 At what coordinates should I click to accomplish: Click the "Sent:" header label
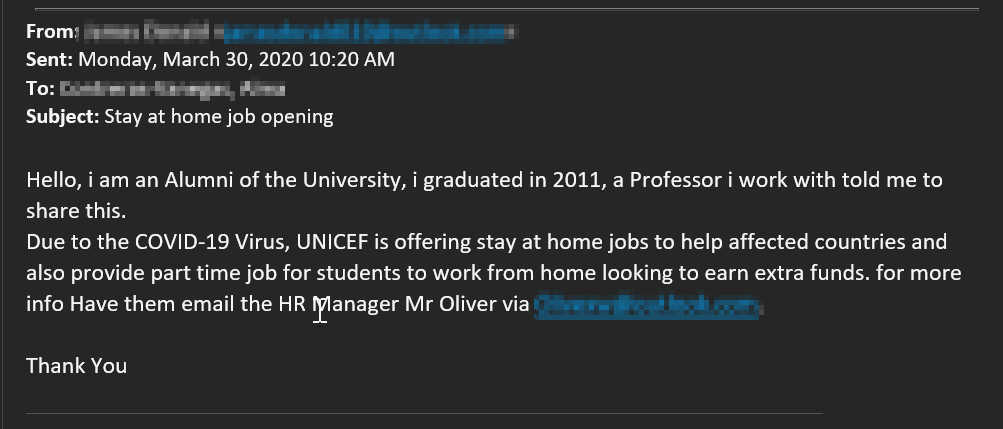pyautogui.click(x=49, y=59)
